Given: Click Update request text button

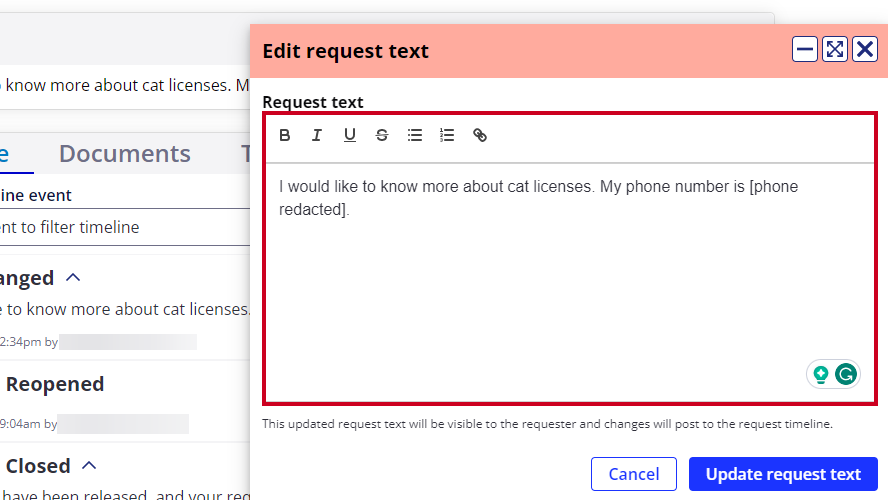Looking at the screenshot, I should 783,474.
